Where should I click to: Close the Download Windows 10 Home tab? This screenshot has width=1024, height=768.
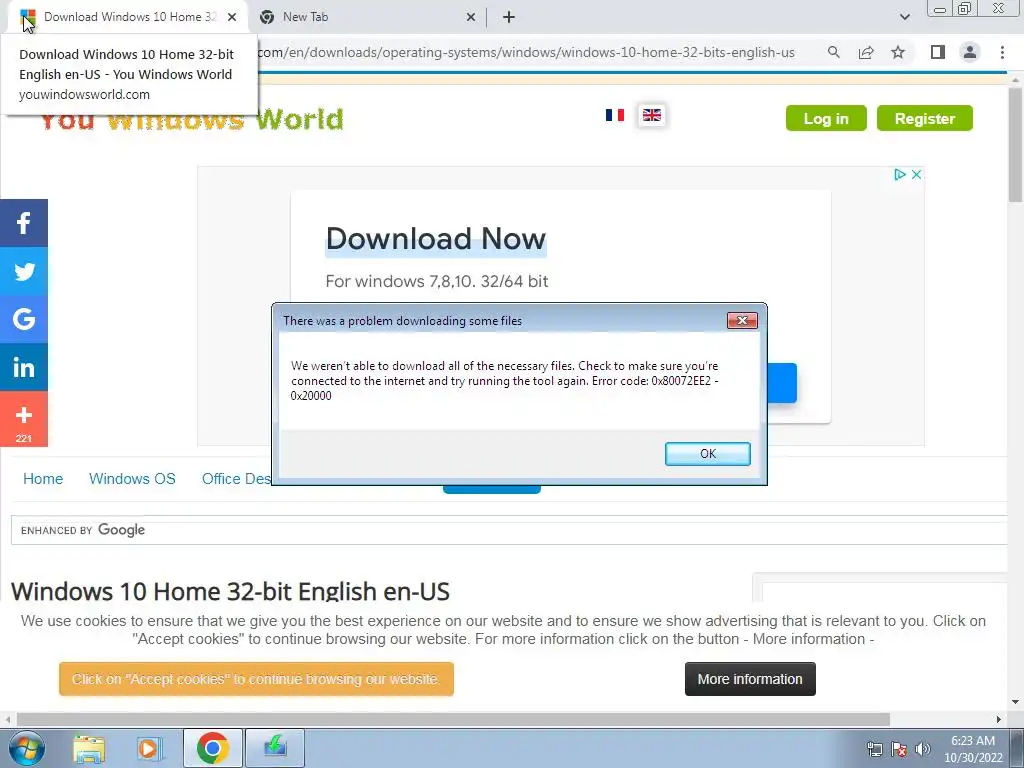[x=232, y=17]
